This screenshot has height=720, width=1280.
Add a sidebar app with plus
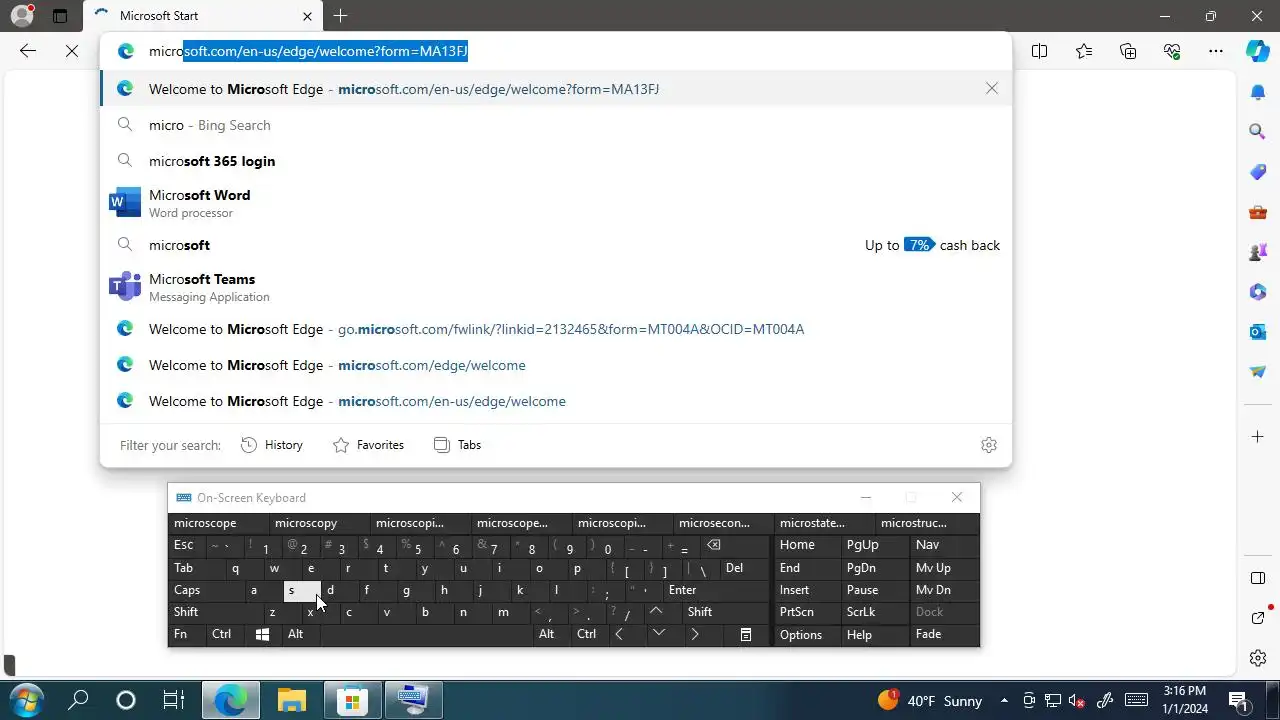1258,437
